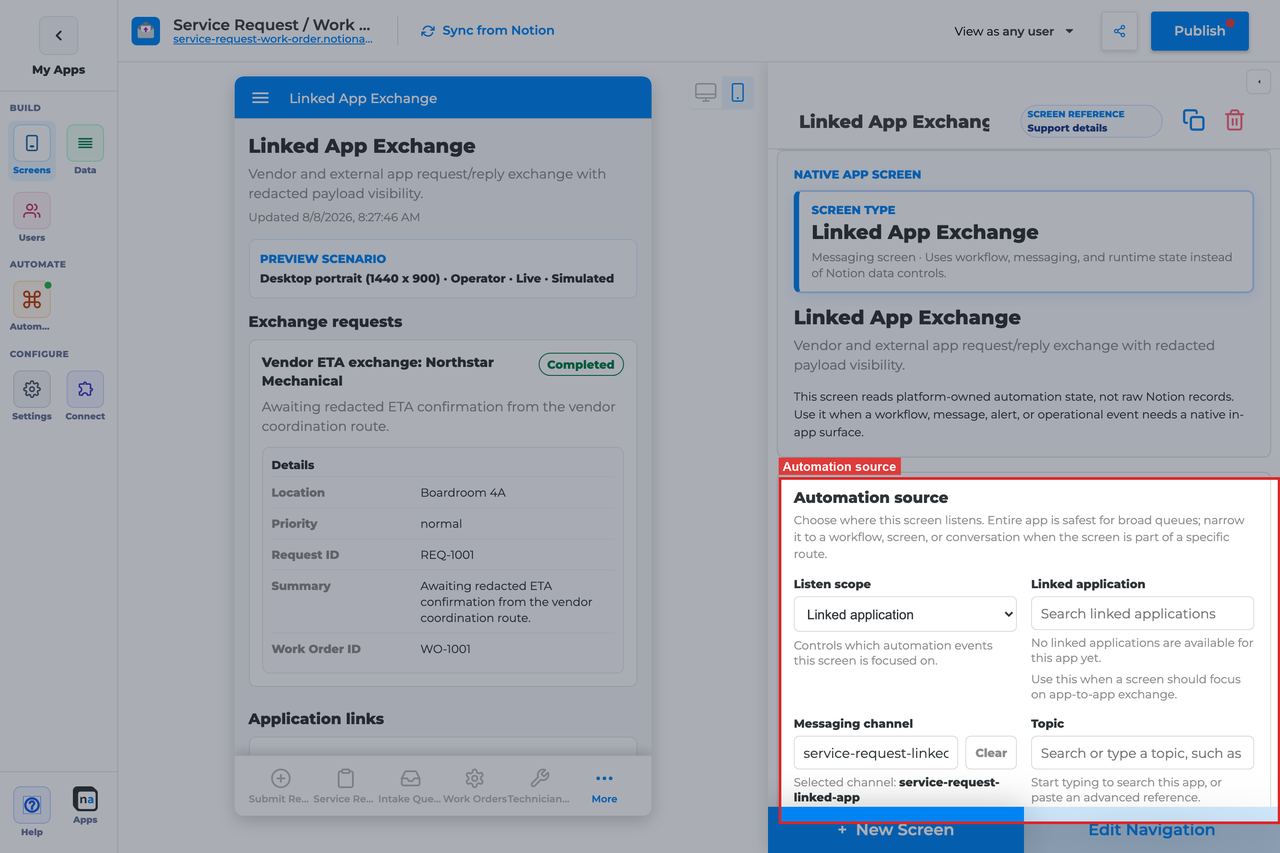Click the Messaging channel input field
The height and width of the screenshot is (853, 1280).
(x=876, y=753)
